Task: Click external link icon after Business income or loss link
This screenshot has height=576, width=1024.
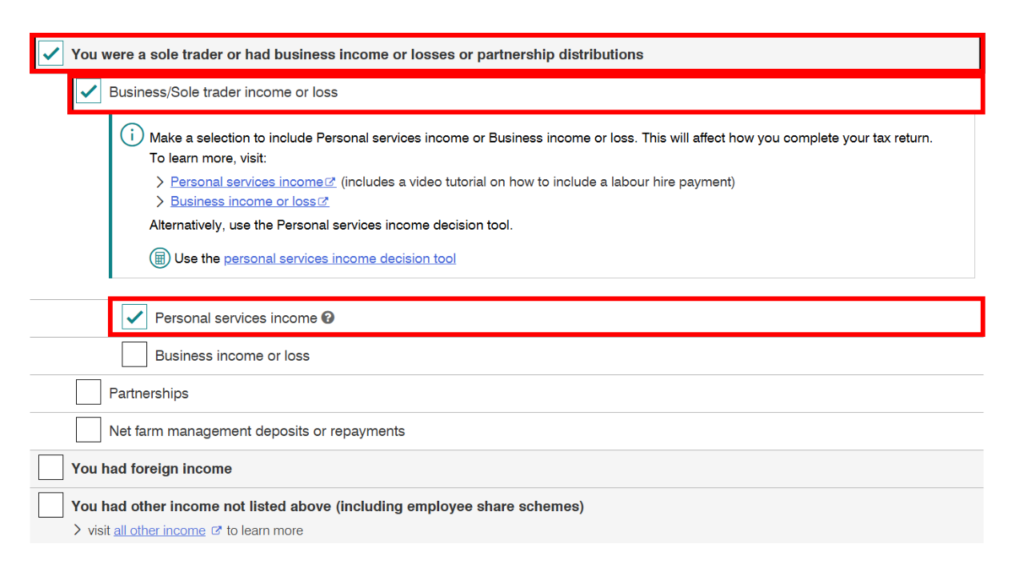Action: click(323, 201)
